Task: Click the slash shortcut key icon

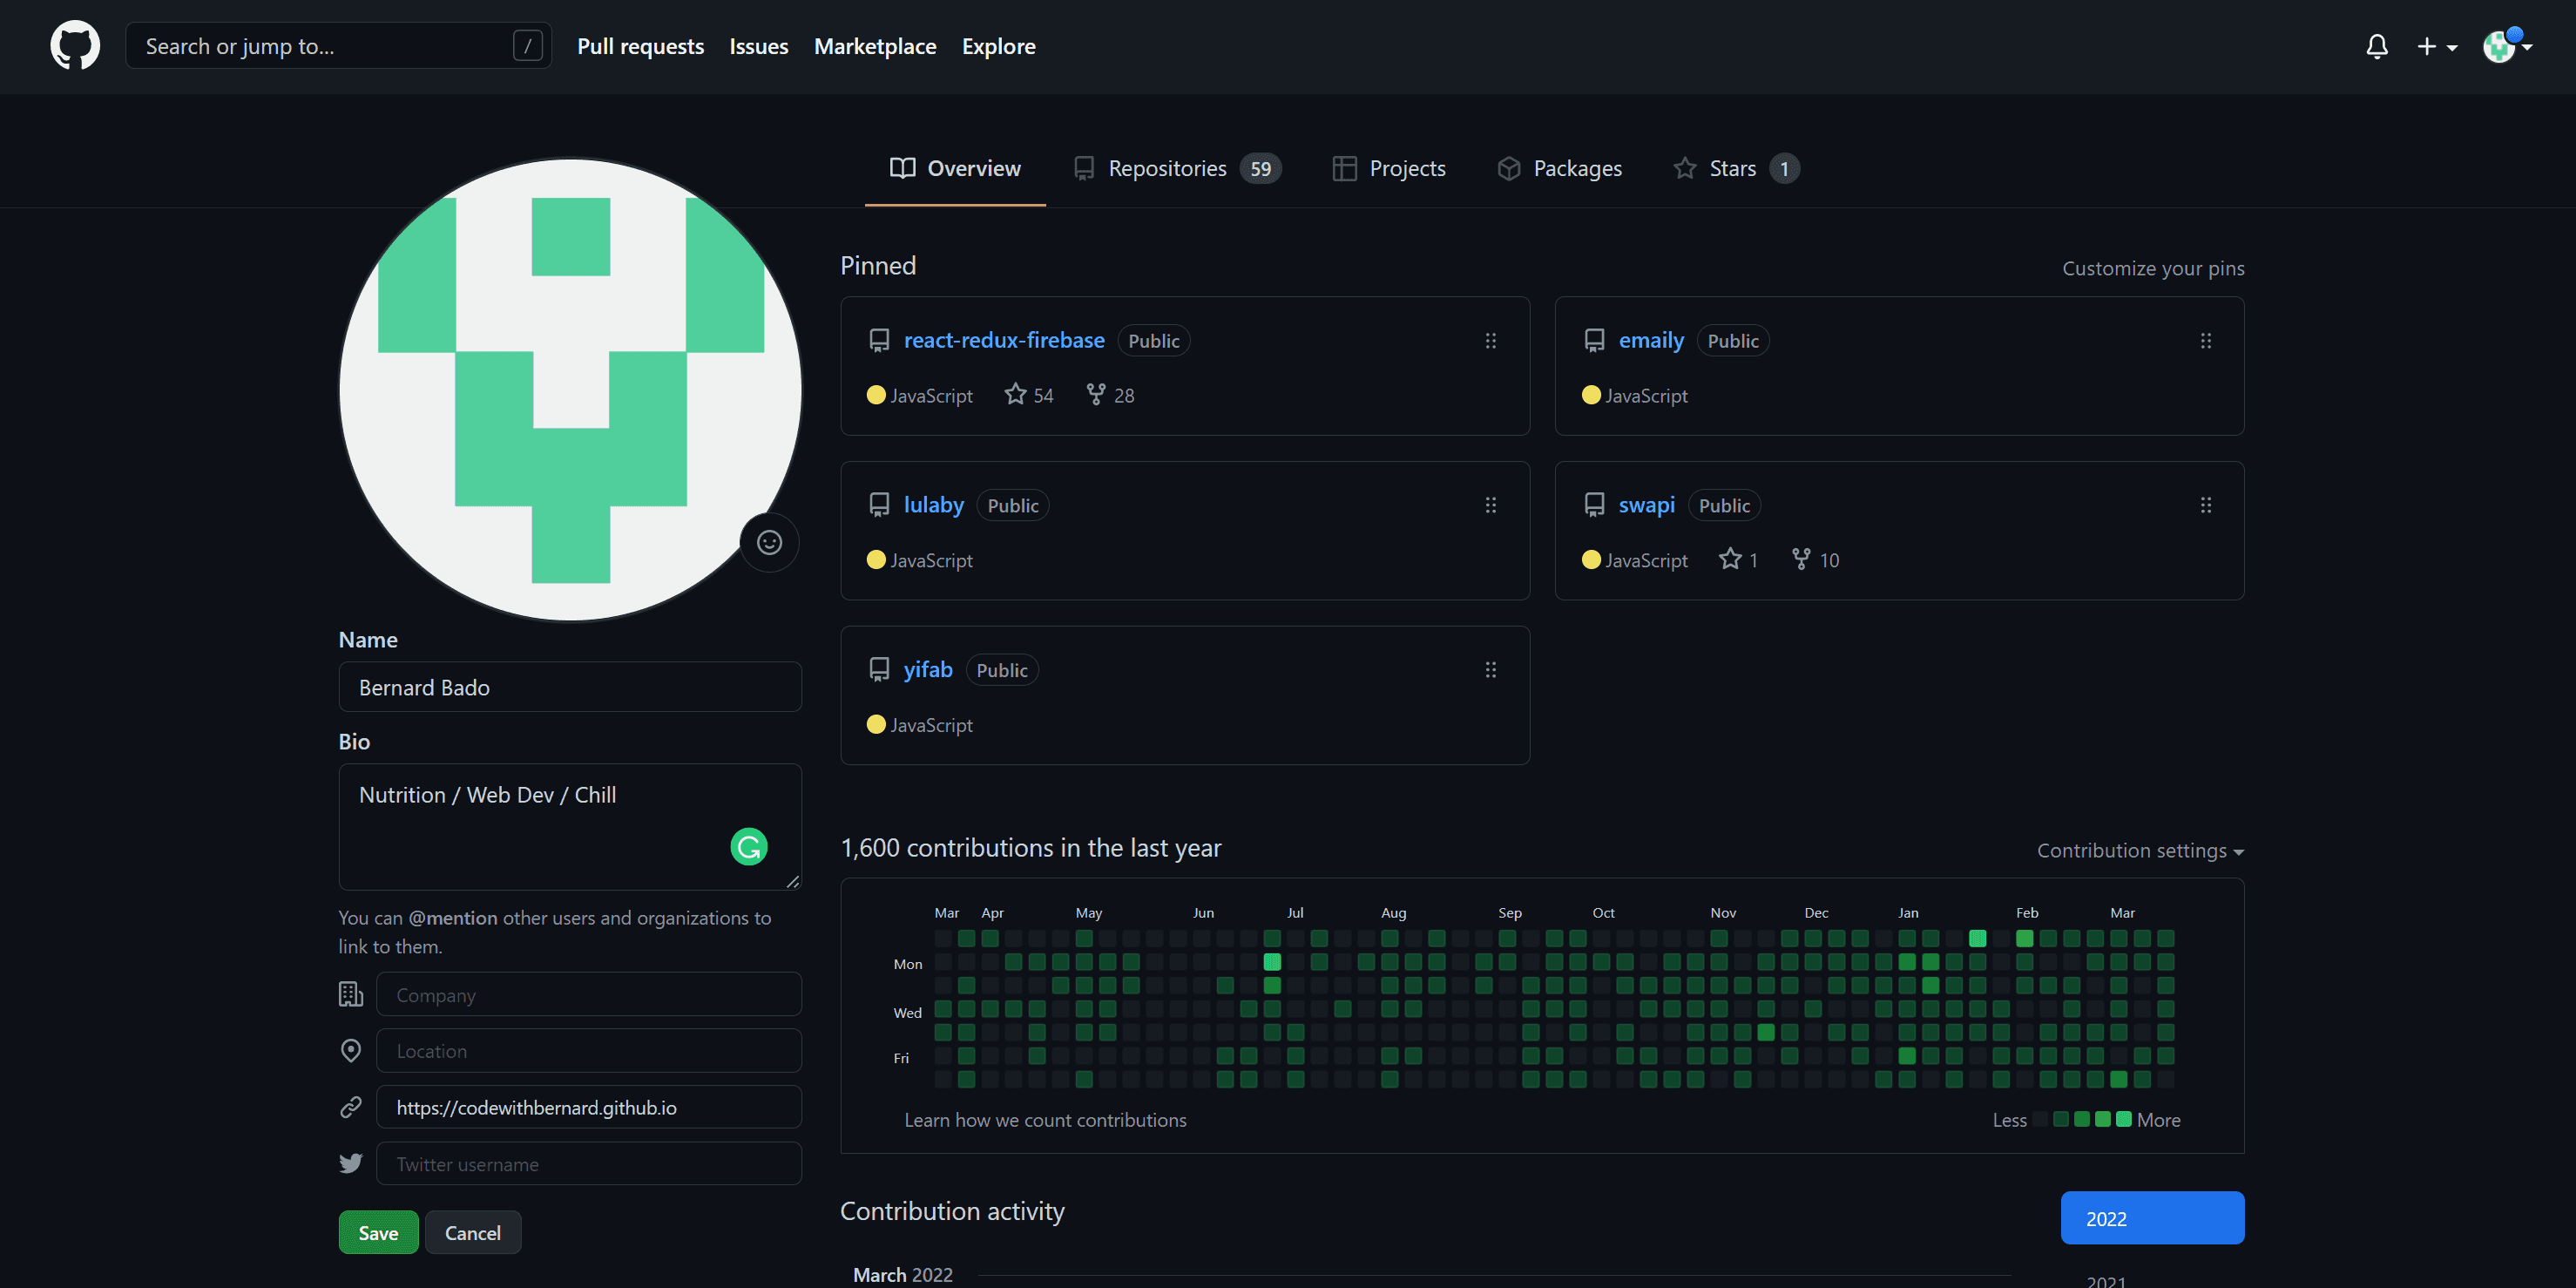Action: (x=527, y=46)
